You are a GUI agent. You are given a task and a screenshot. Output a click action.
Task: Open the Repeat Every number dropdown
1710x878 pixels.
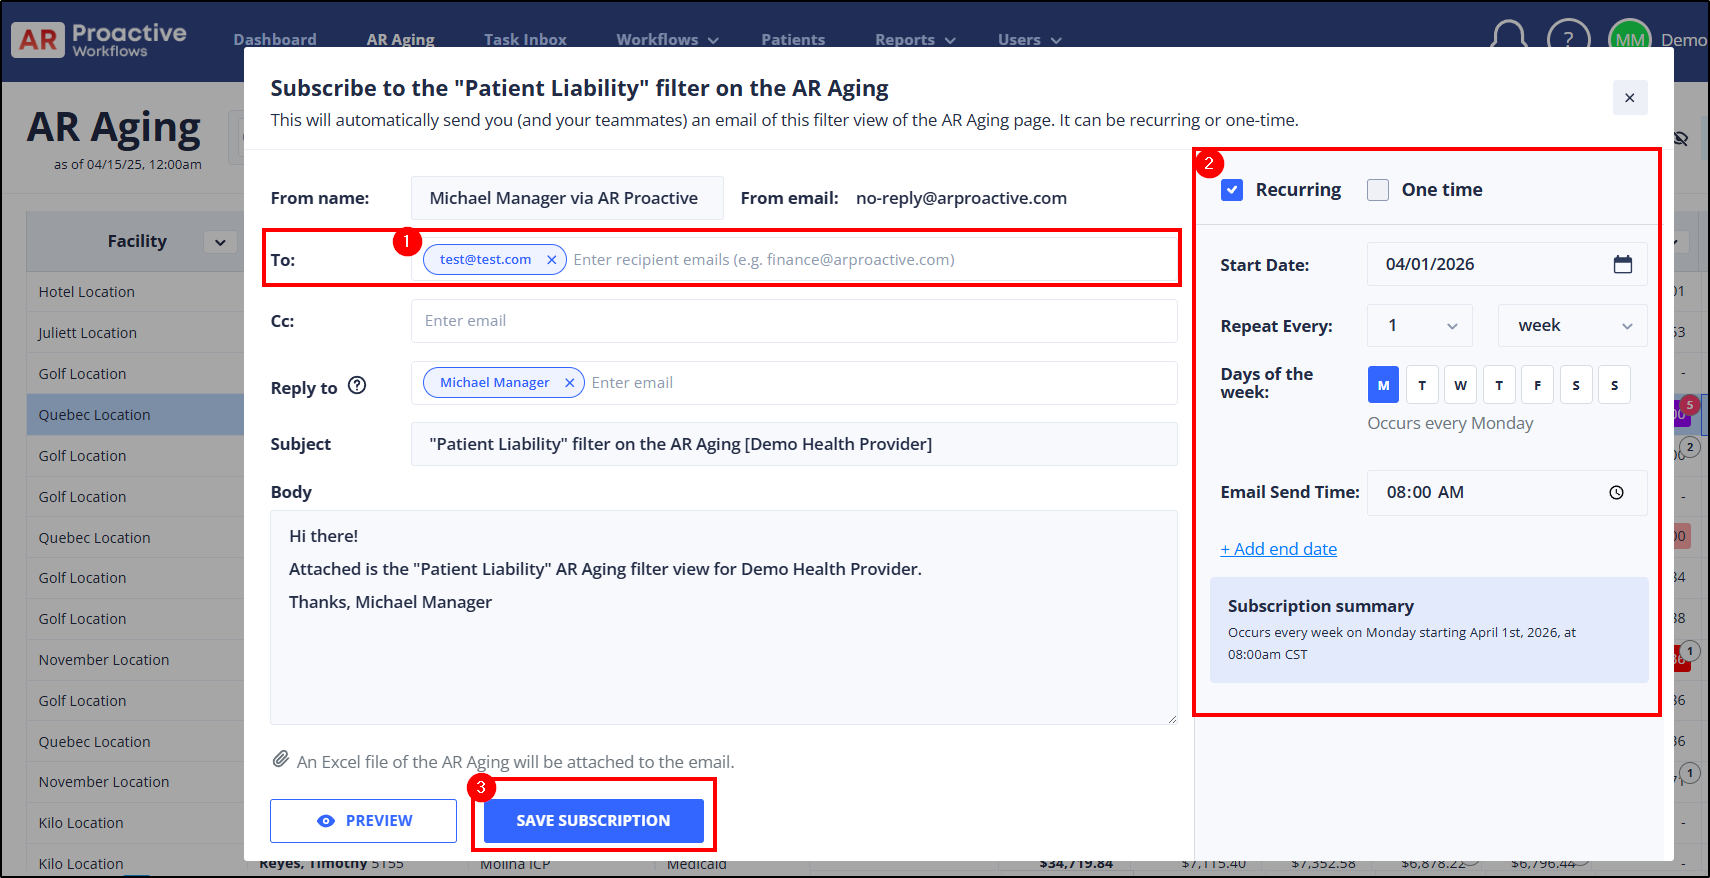pos(1420,326)
